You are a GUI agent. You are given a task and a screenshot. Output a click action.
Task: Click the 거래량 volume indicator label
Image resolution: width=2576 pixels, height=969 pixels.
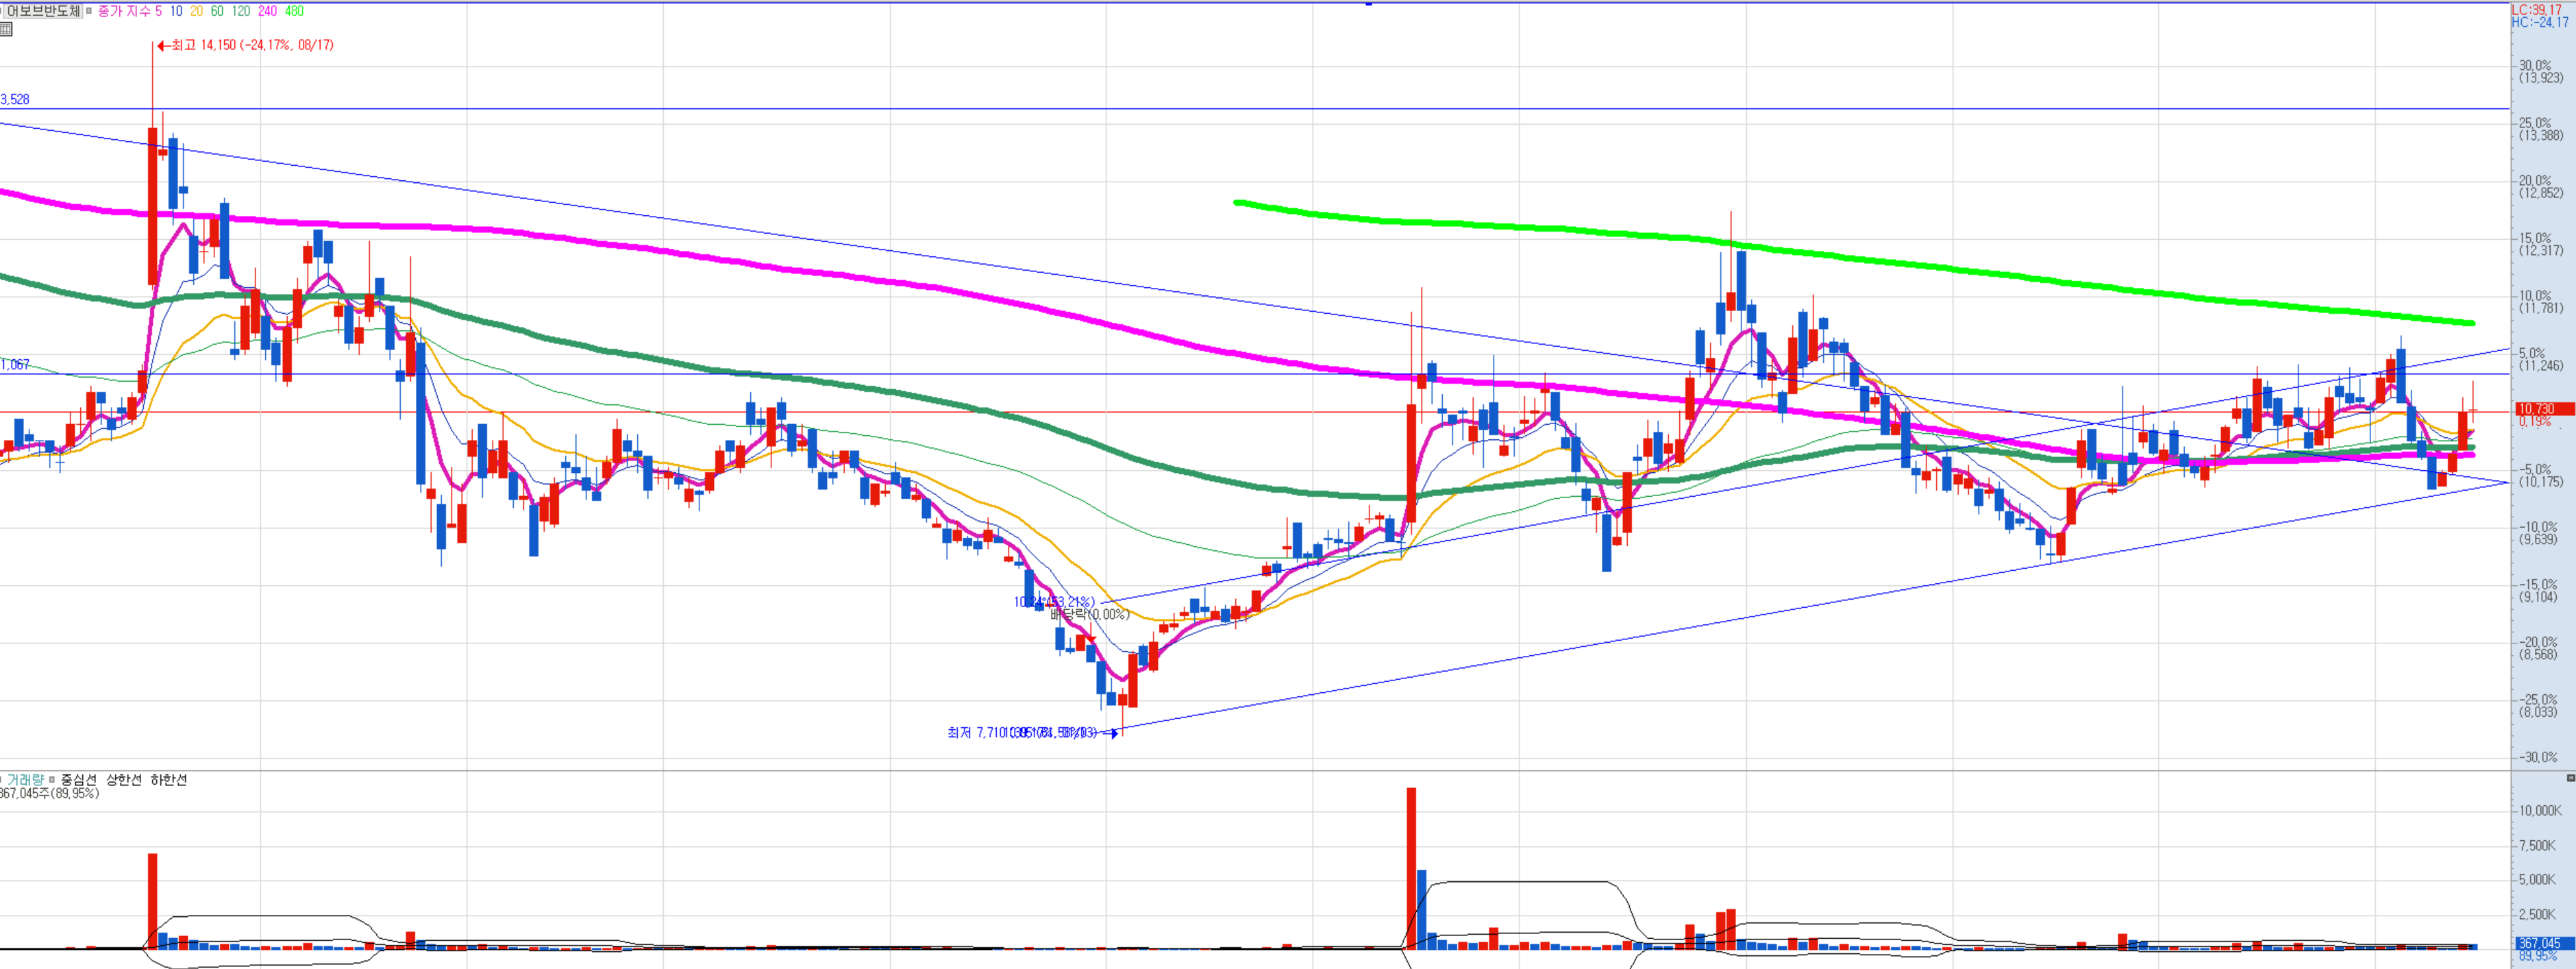25,780
